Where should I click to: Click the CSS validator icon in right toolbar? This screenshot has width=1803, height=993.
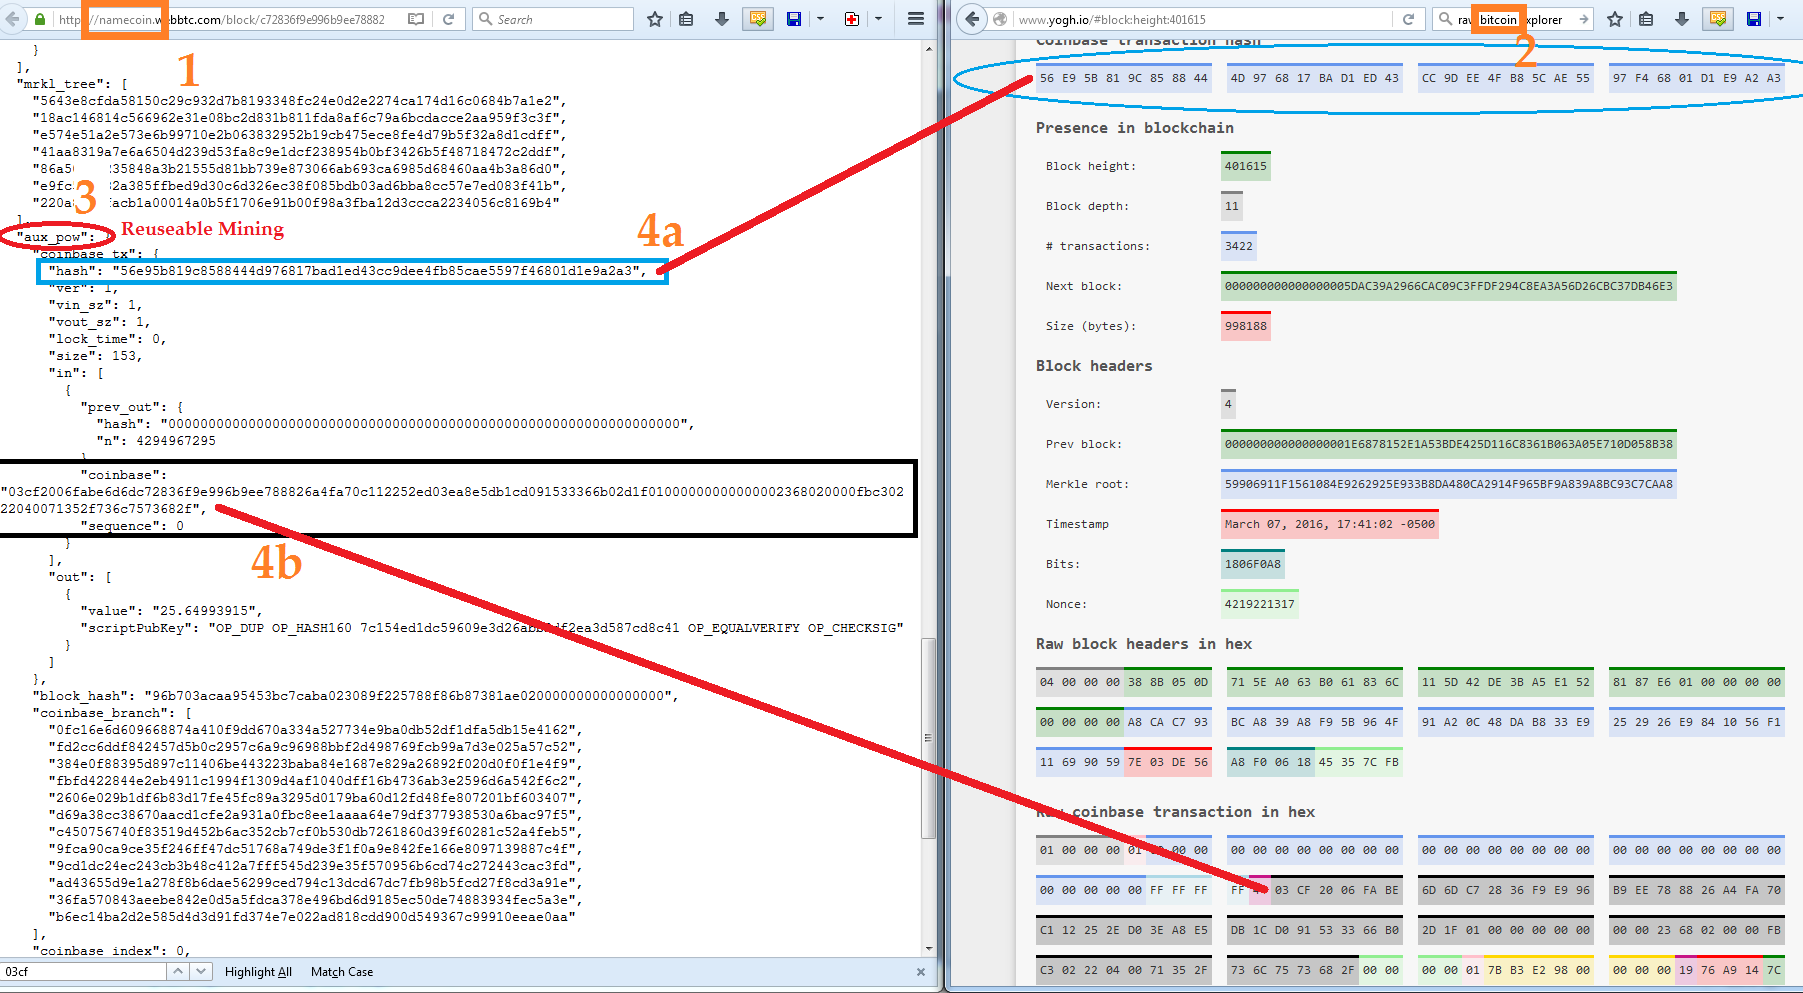[1718, 19]
